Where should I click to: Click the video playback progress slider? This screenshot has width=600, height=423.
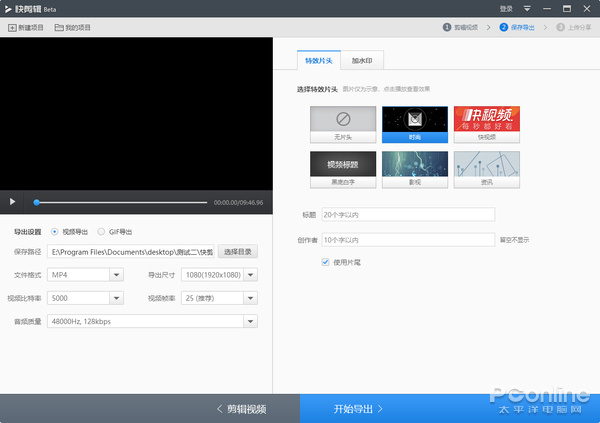[x=120, y=202]
